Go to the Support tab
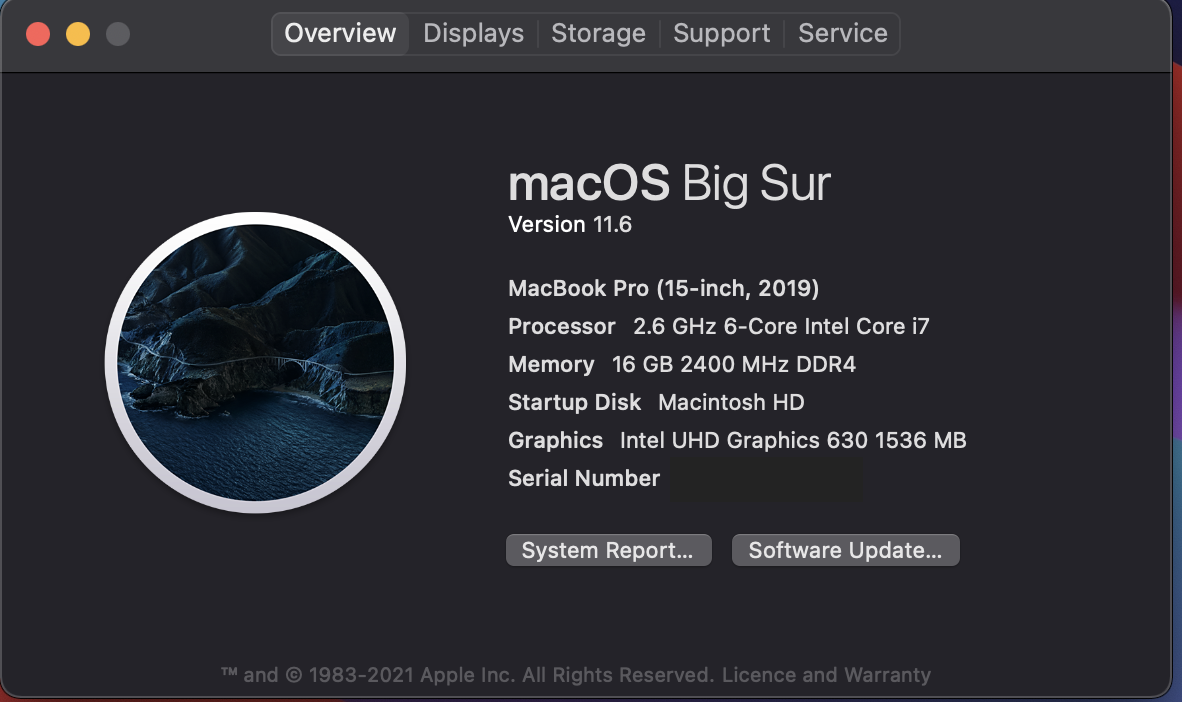This screenshot has width=1182, height=702. [721, 33]
